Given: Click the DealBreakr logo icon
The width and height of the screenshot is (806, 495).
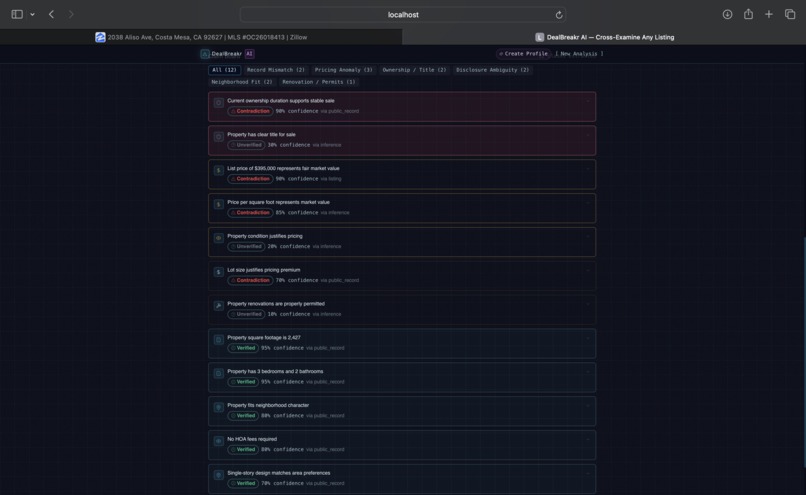Looking at the screenshot, I should point(205,54).
